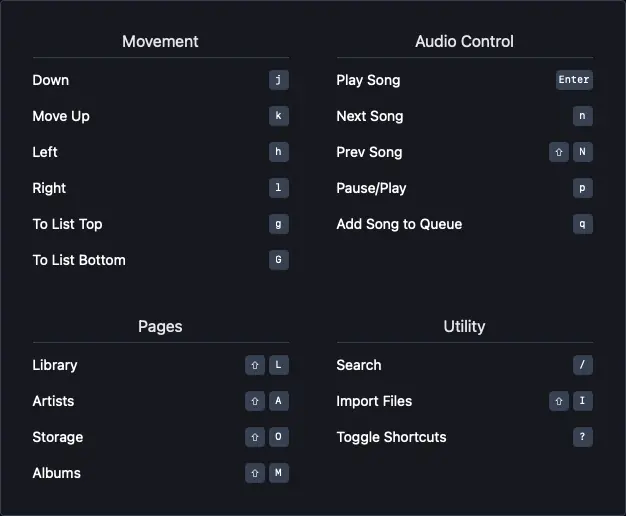Click the slash key badge for Search
Image resolution: width=626 pixels, height=516 pixels.
582,365
